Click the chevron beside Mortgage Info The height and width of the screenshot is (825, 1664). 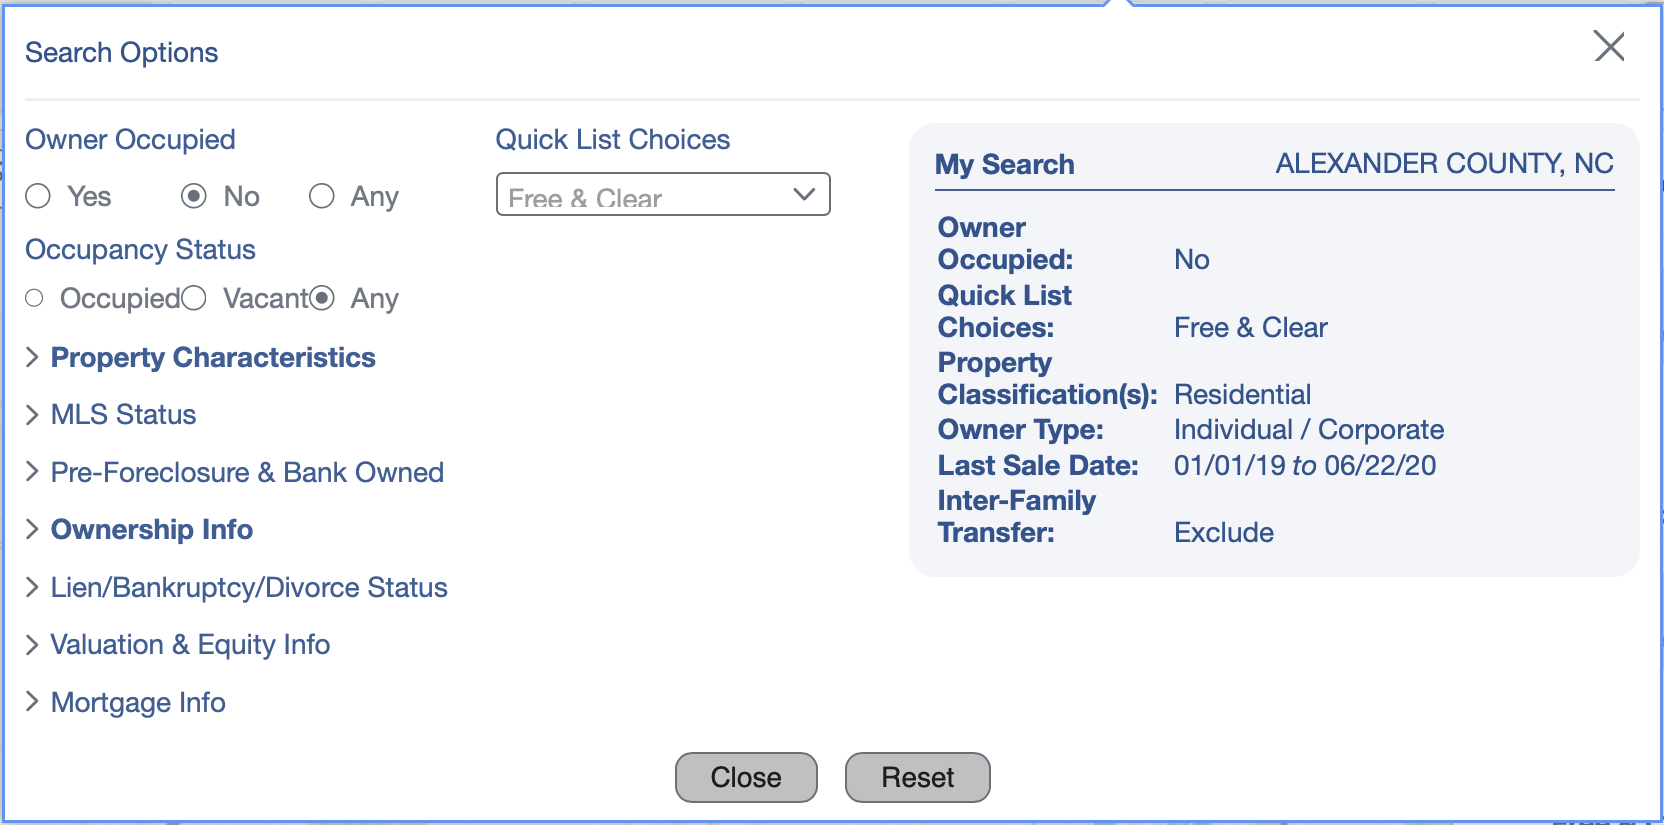pyautogui.click(x=32, y=702)
